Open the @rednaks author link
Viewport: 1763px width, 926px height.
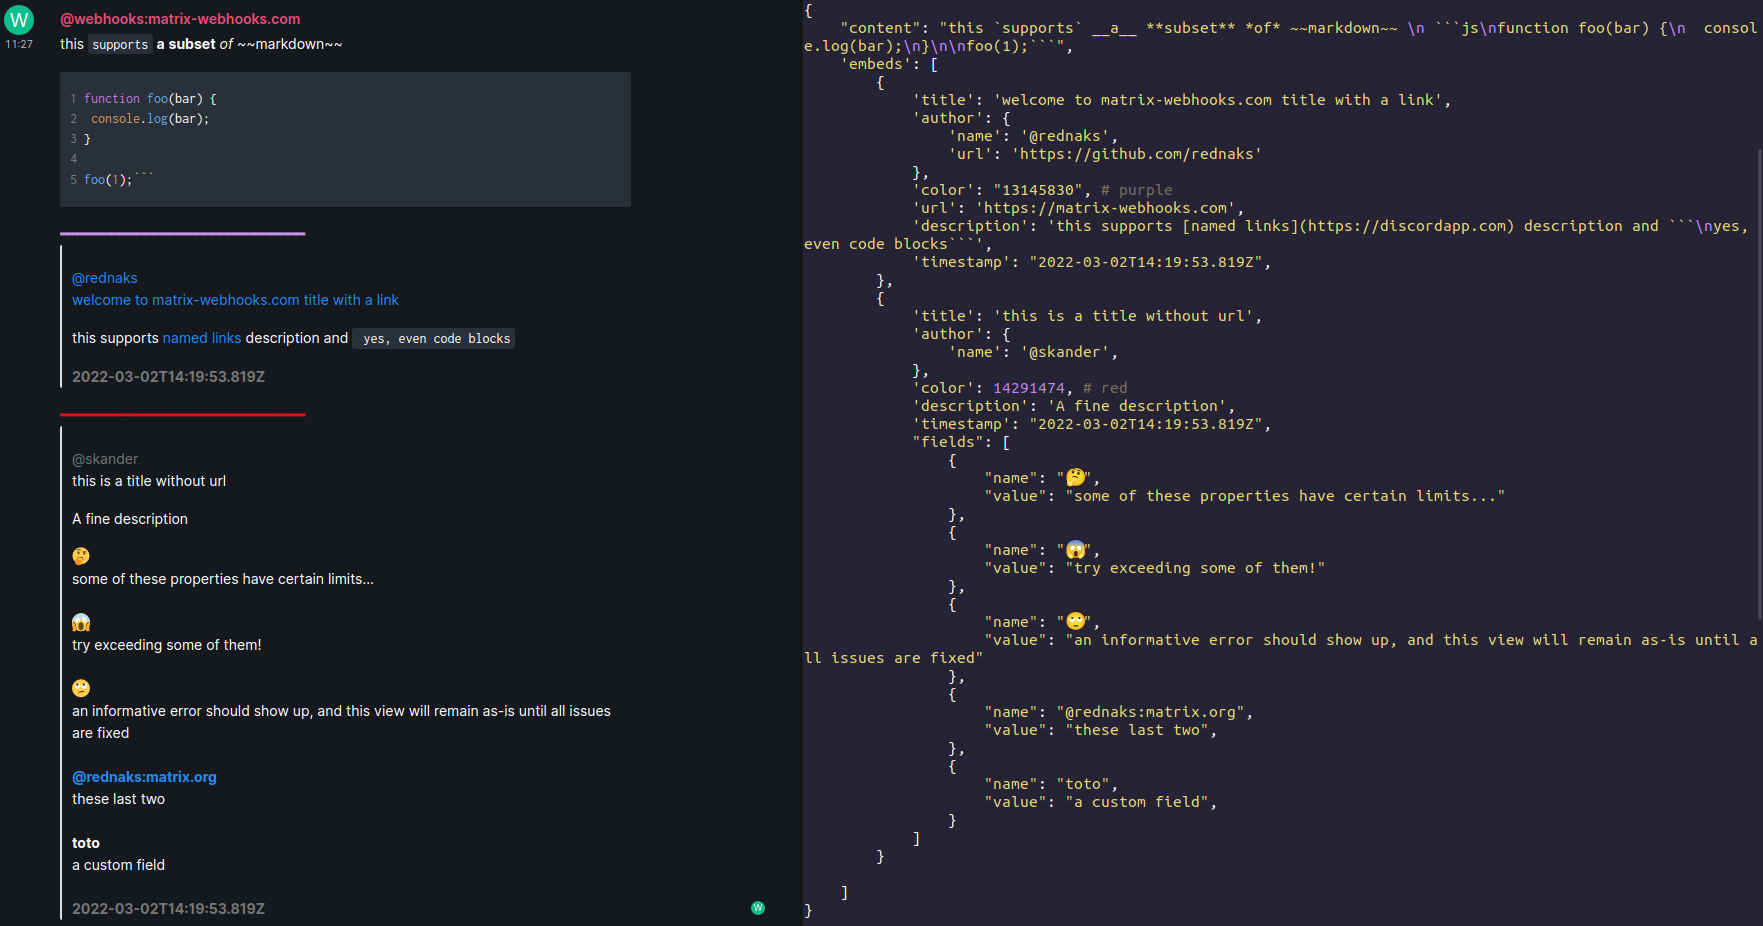(x=105, y=278)
